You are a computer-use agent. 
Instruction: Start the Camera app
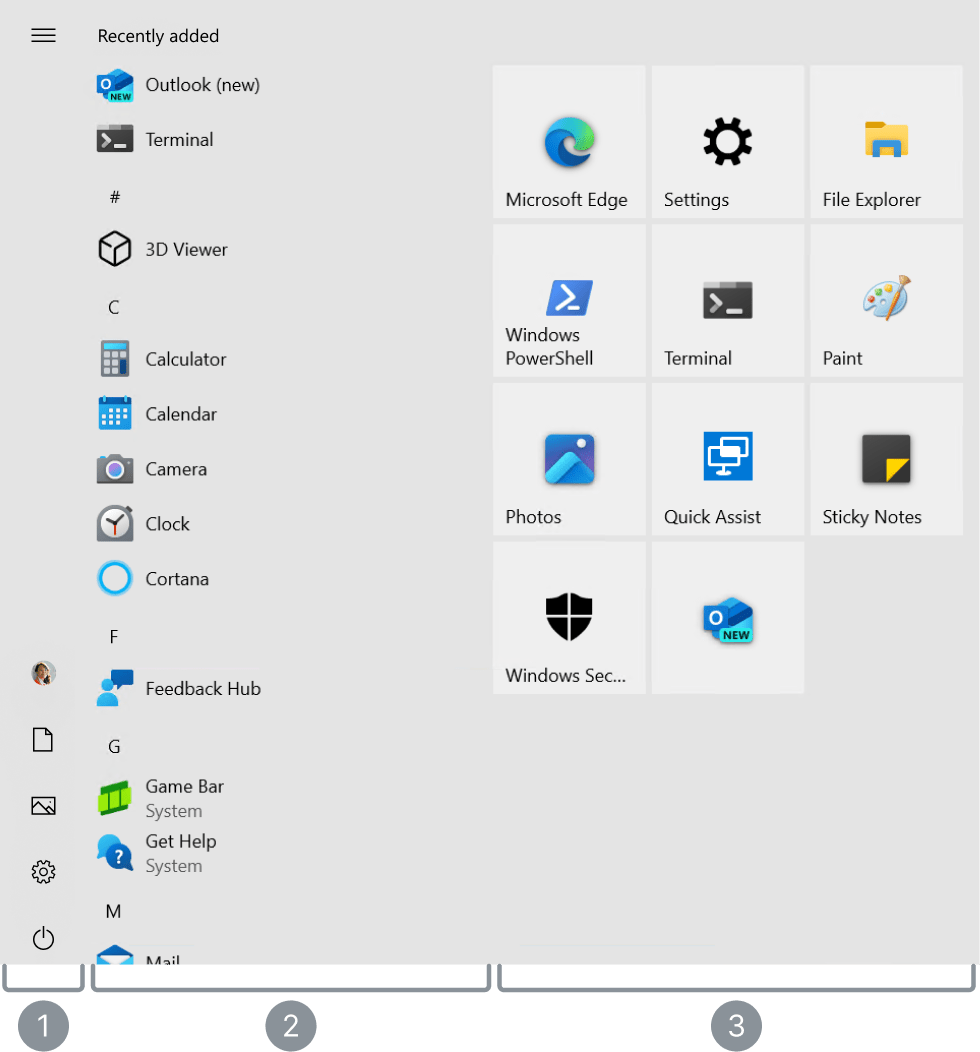pos(152,469)
